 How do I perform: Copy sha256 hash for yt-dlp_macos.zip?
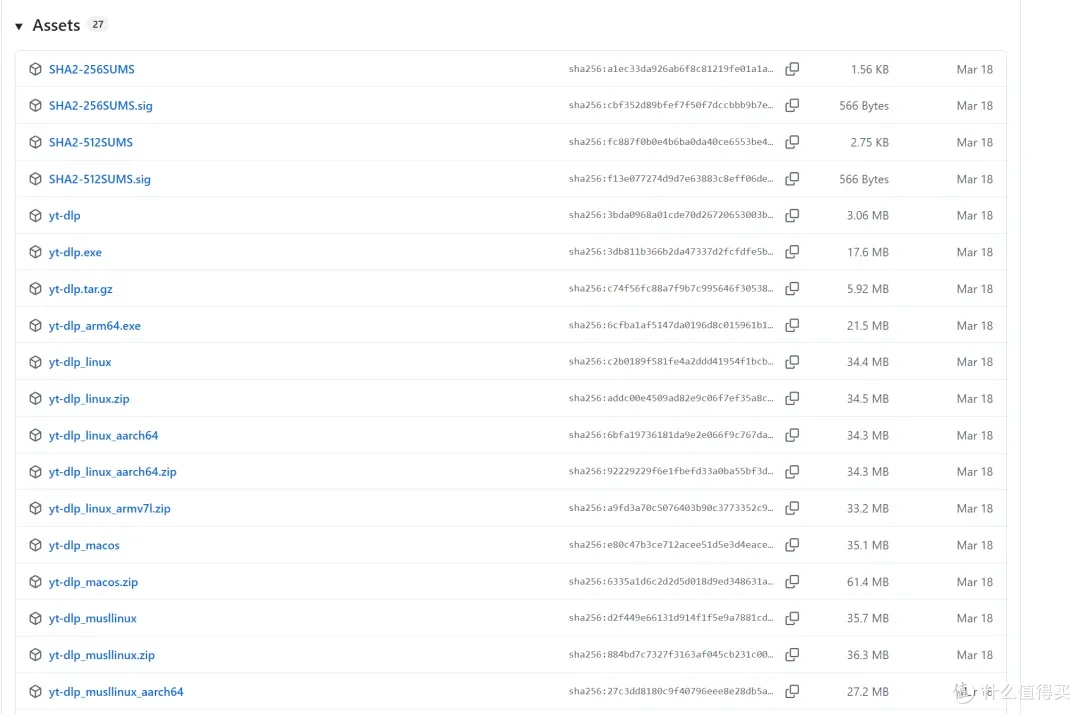(x=792, y=582)
